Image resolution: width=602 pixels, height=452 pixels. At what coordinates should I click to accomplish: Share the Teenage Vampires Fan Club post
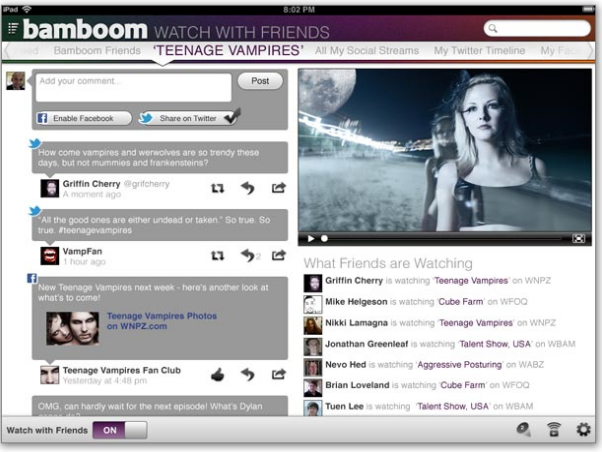pyautogui.click(x=279, y=374)
